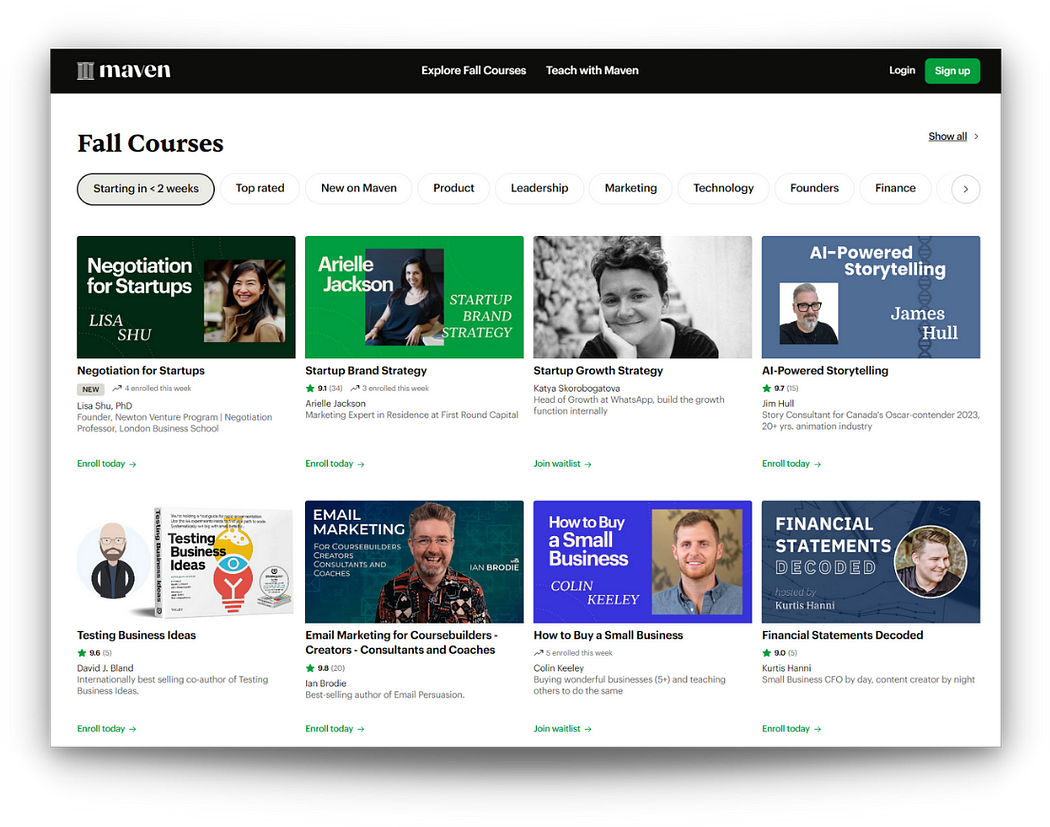Open Negotiation for Startups course thumbnail
The width and height of the screenshot is (1050, 827).
click(186, 297)
